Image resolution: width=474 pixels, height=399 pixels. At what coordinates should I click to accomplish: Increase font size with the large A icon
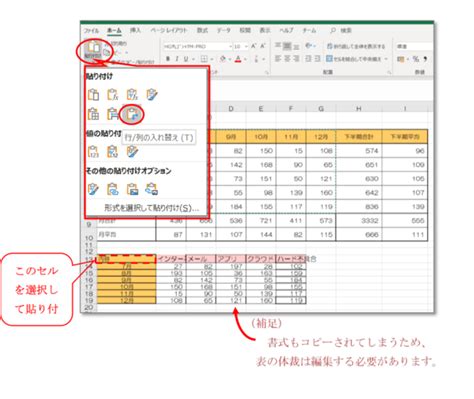[x=254, y=46]
